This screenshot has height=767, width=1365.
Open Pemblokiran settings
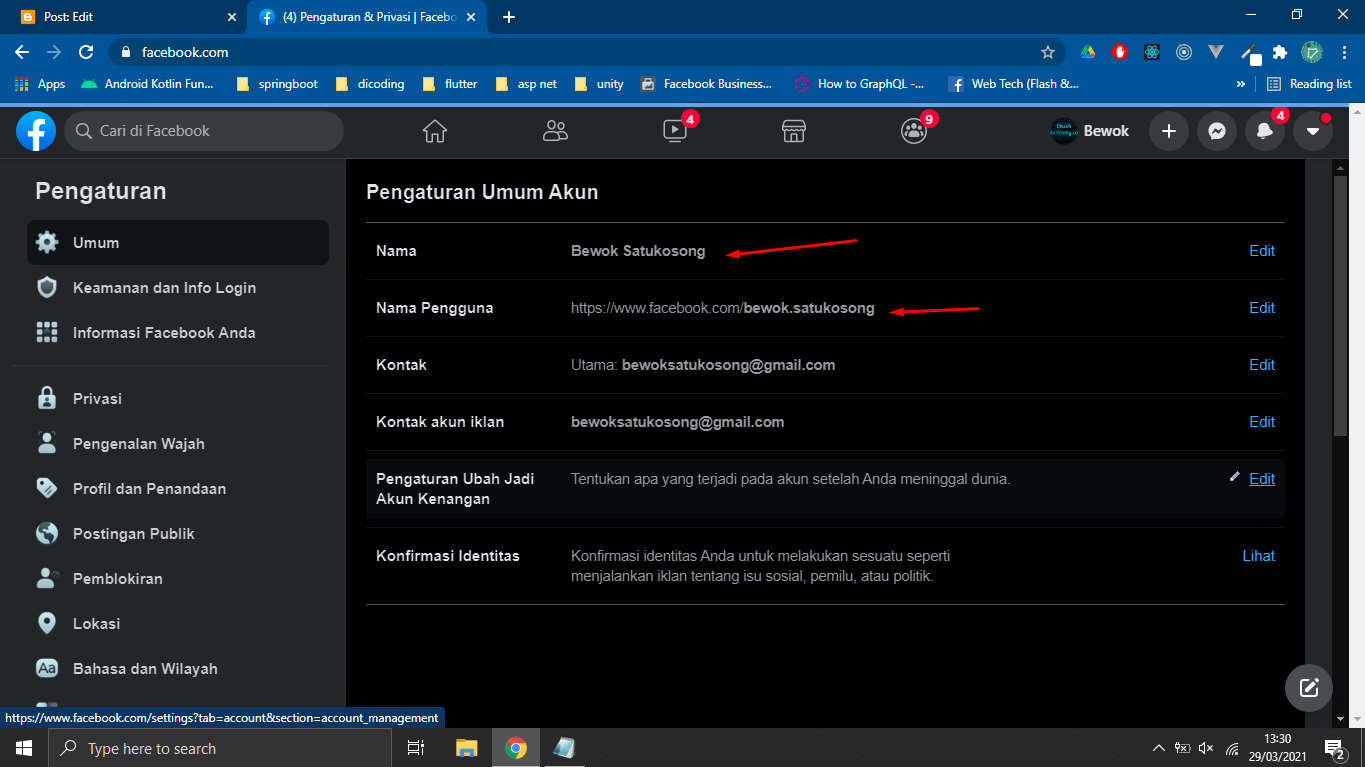pos(178,579)
